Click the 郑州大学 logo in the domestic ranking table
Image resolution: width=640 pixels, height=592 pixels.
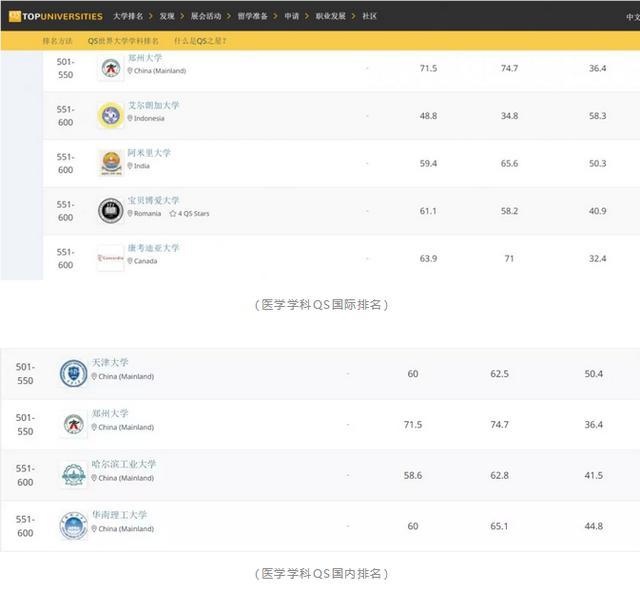pos(73,424)
